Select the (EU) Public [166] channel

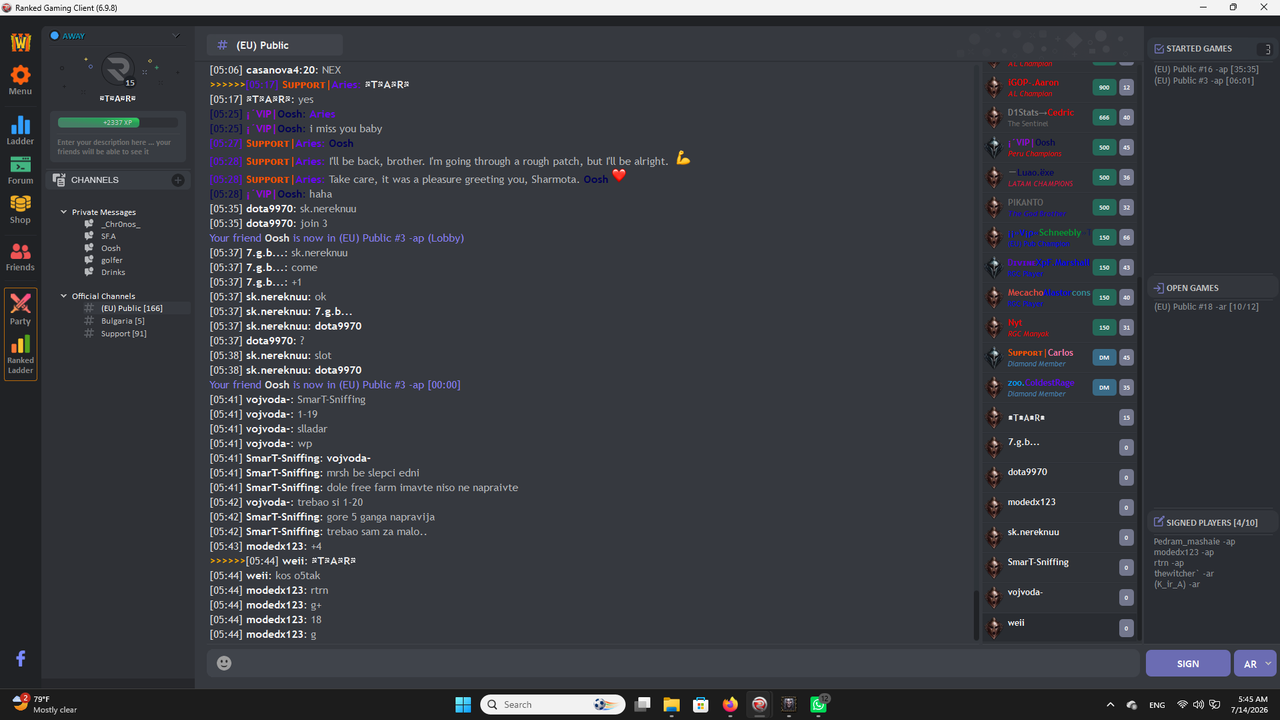[131, 308]
